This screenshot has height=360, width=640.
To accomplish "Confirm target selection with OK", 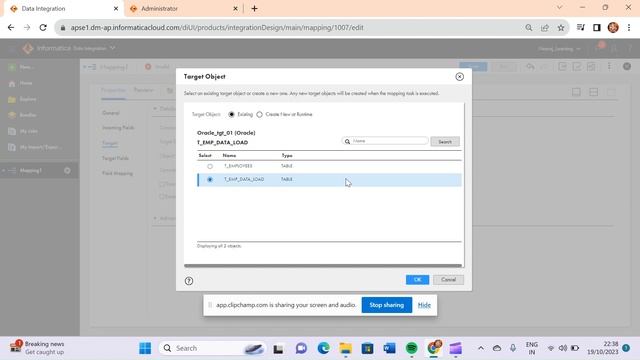I will click(417, 280).
